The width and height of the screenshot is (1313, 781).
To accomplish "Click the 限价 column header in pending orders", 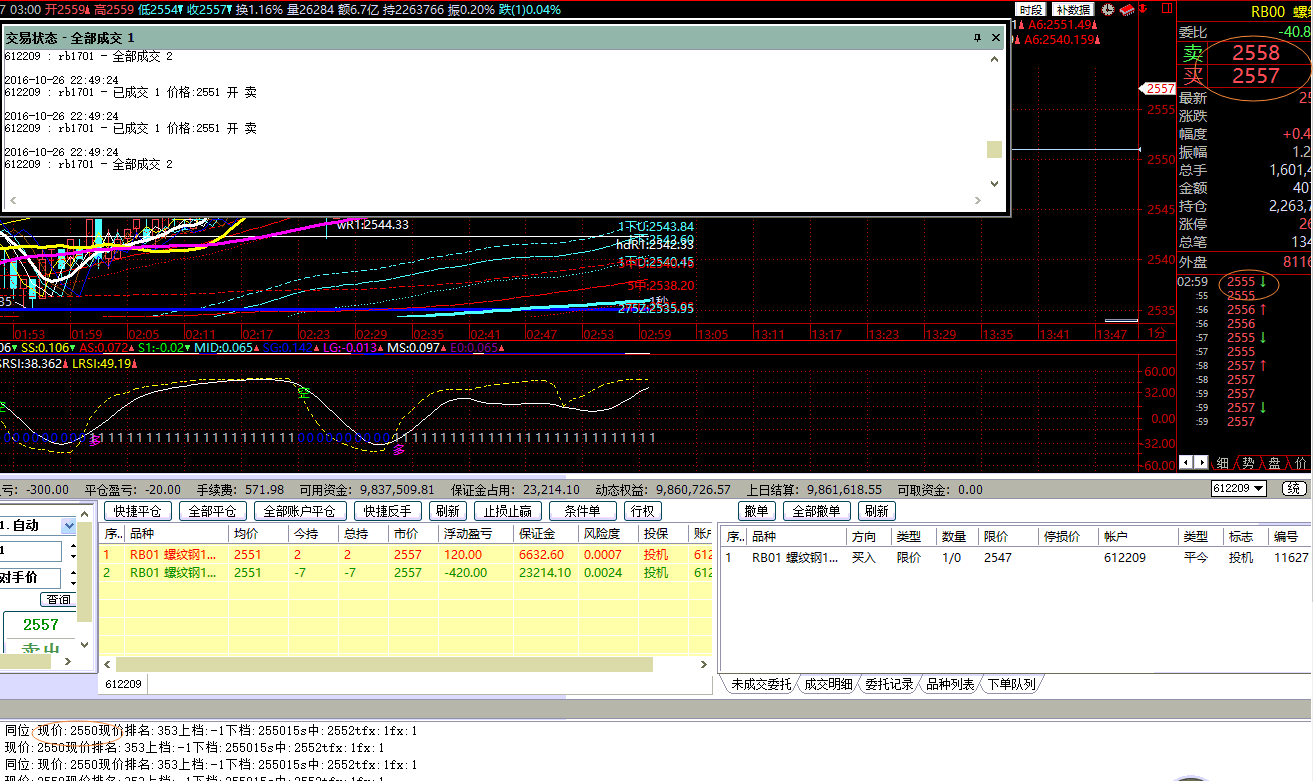I will click(x=1009, y=537).
